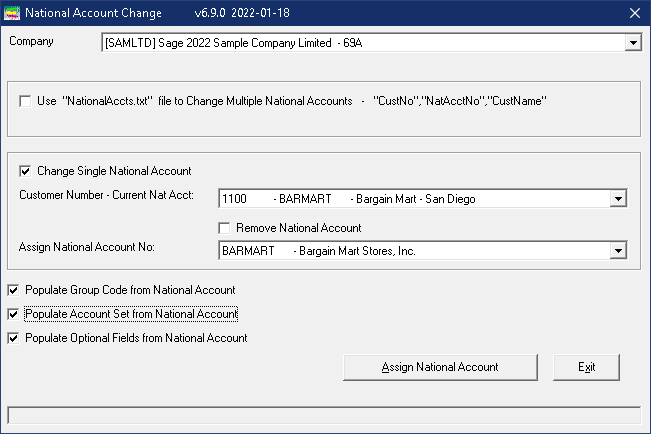Screen dimensions: 651x434
Task: Click the Exit button
Action: (x=586, y=367)
